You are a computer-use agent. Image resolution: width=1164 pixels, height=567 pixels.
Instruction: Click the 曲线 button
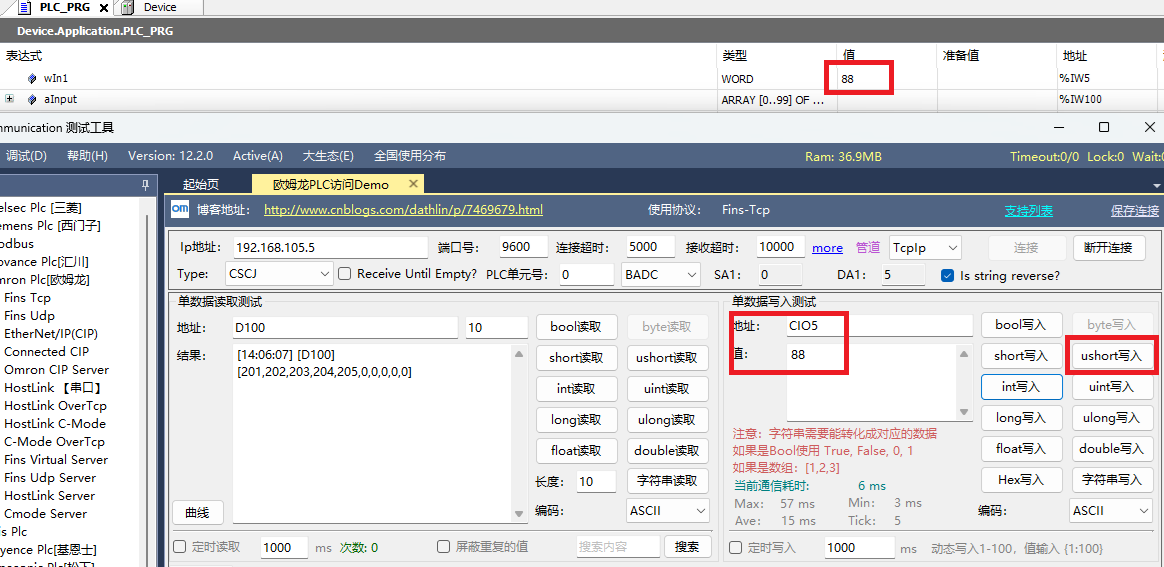(x=197, y=512)
